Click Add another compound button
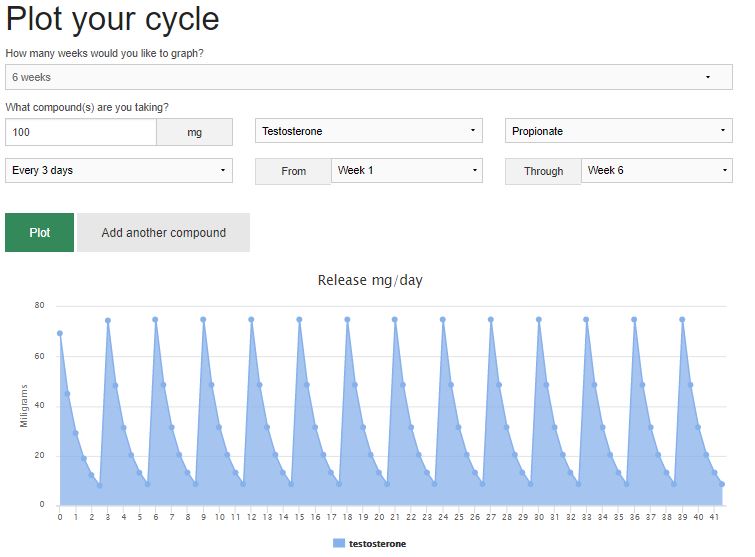755x557 pixels. (163, 232)
